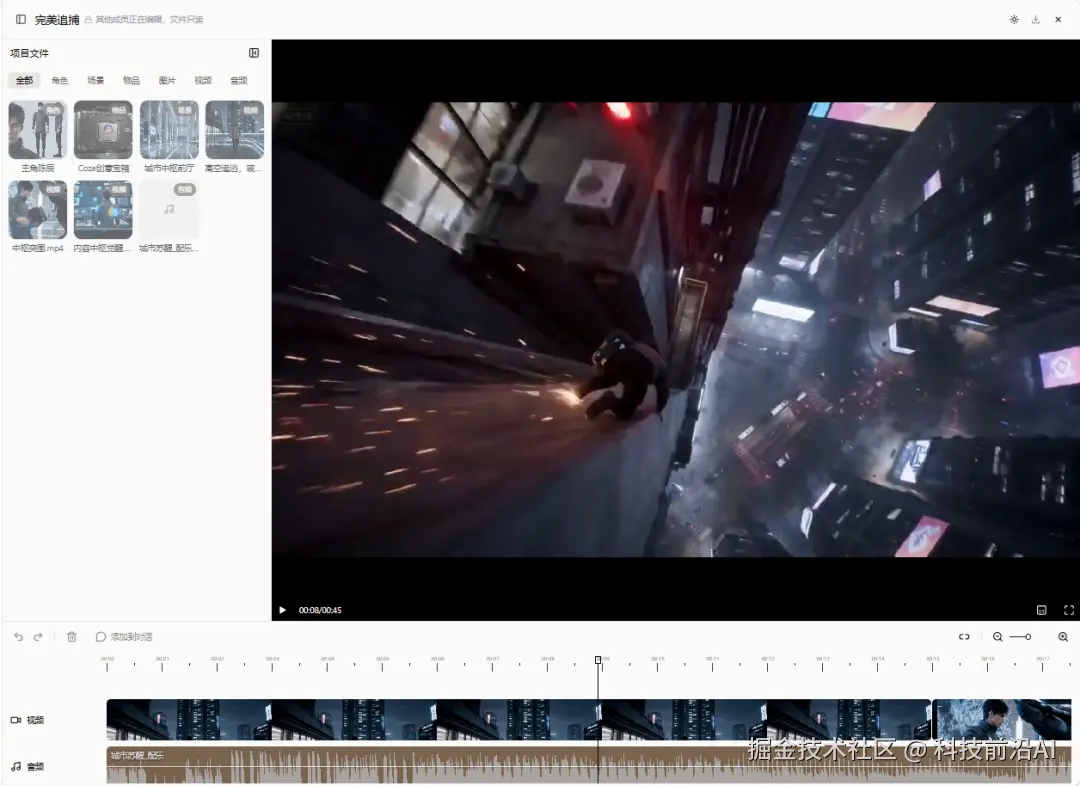
Task: Enter fullscreen with the fullscreen icon
Action: pyautogui.click(x=1069, y=610)
